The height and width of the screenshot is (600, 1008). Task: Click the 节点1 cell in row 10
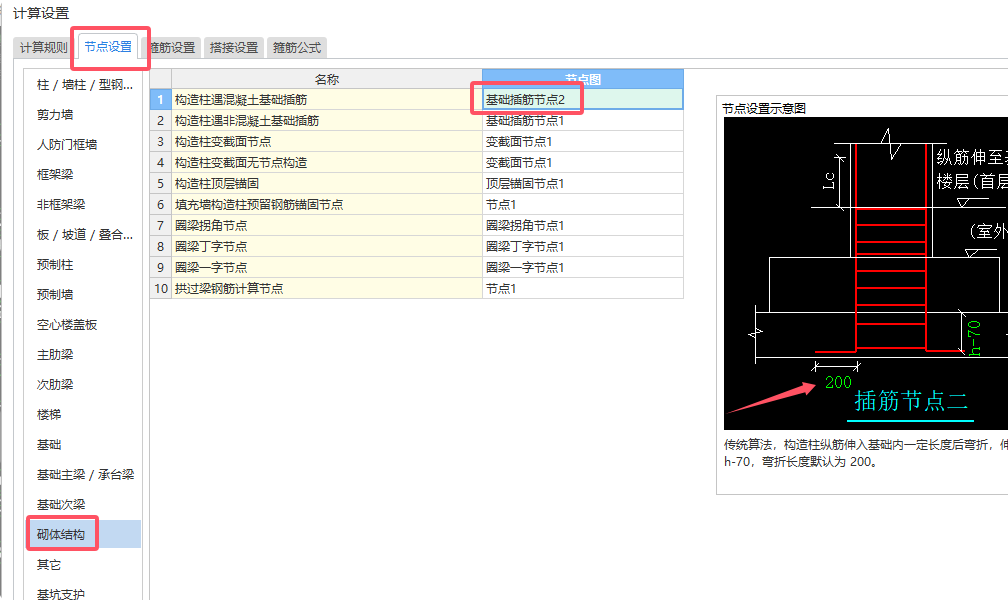click(x=582, y=288)
